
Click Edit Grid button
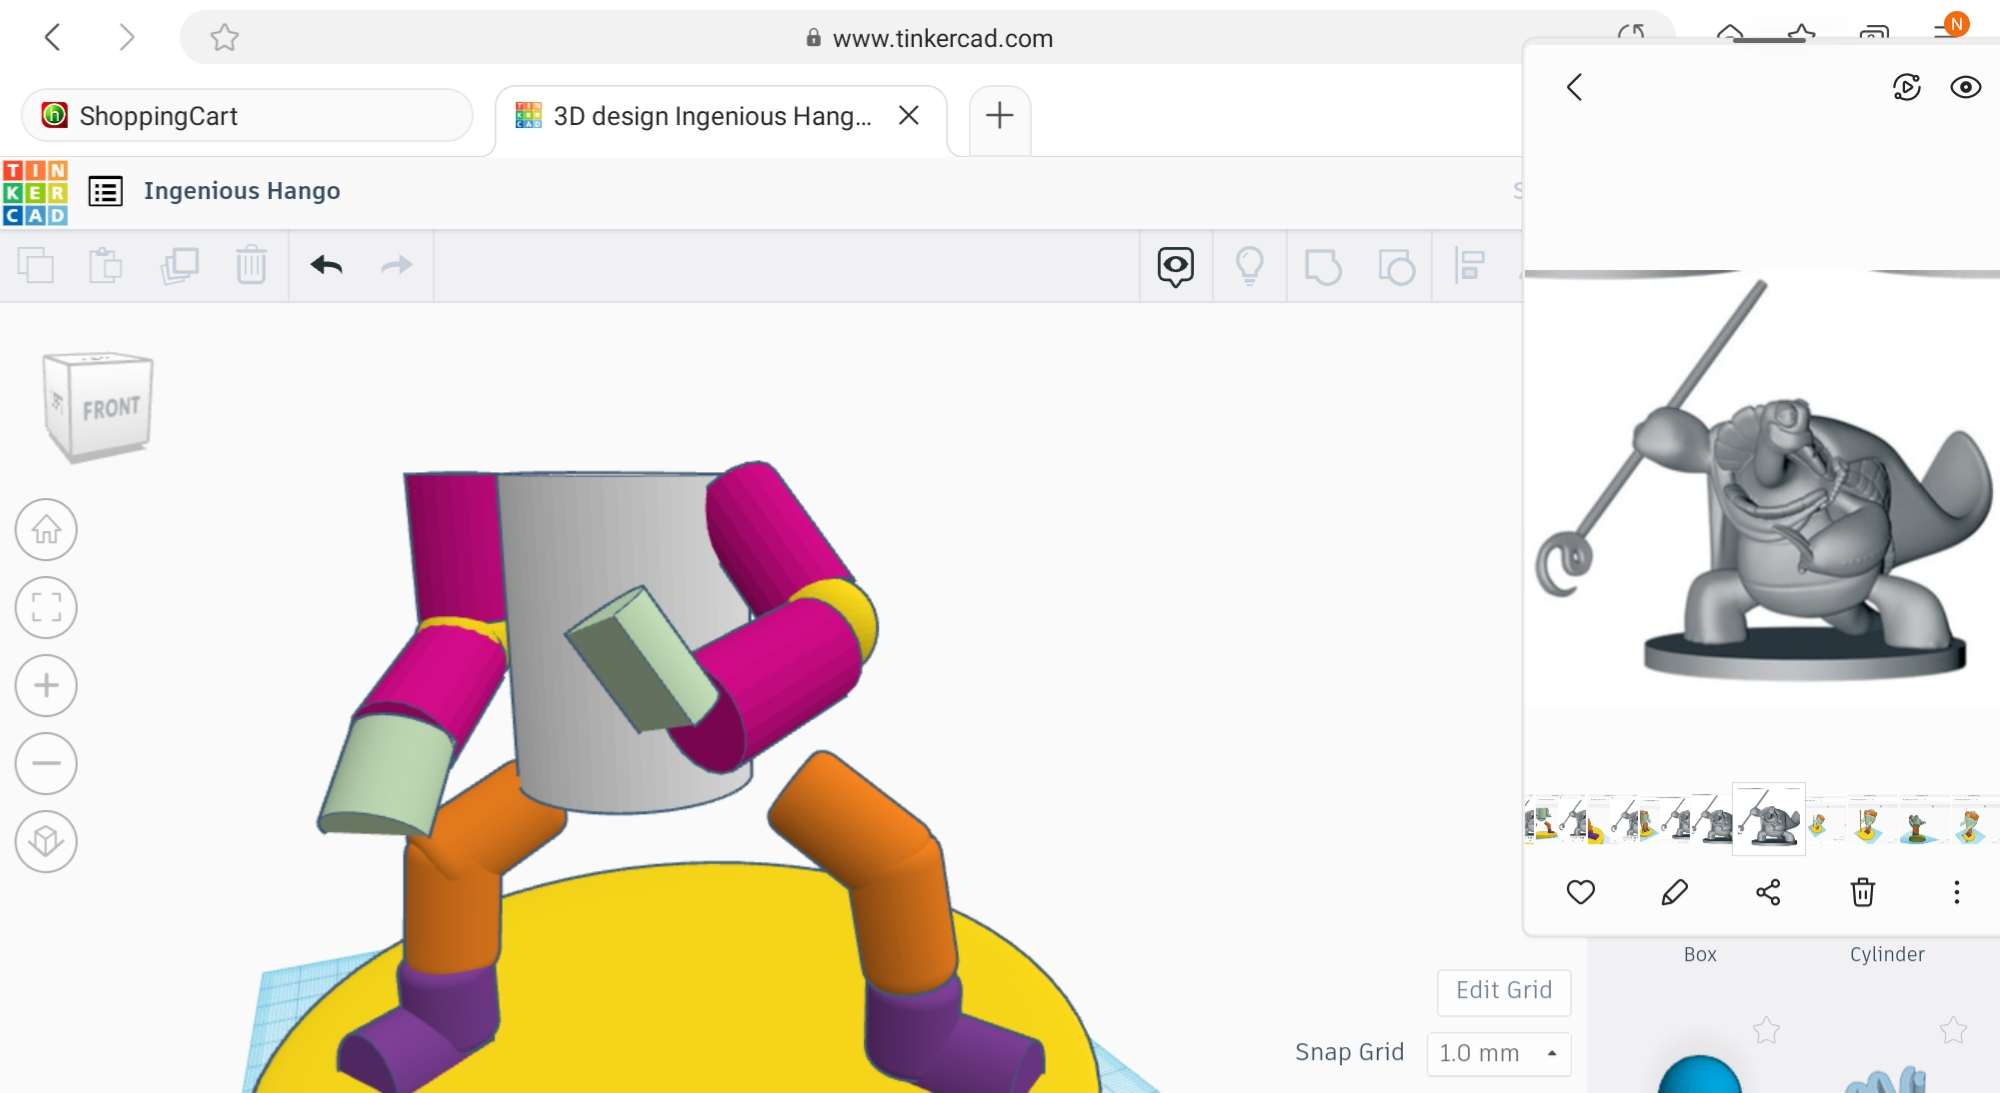point(1503,990)
